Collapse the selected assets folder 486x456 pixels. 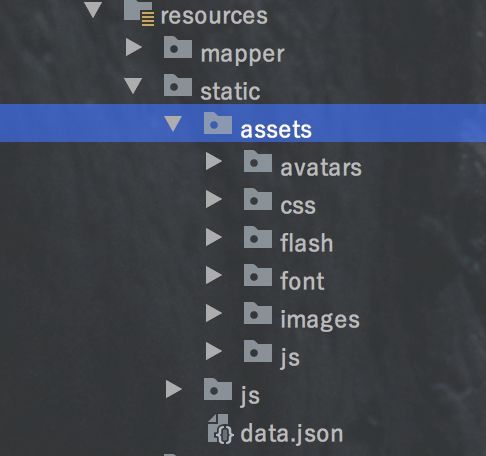tap(173, 123)
